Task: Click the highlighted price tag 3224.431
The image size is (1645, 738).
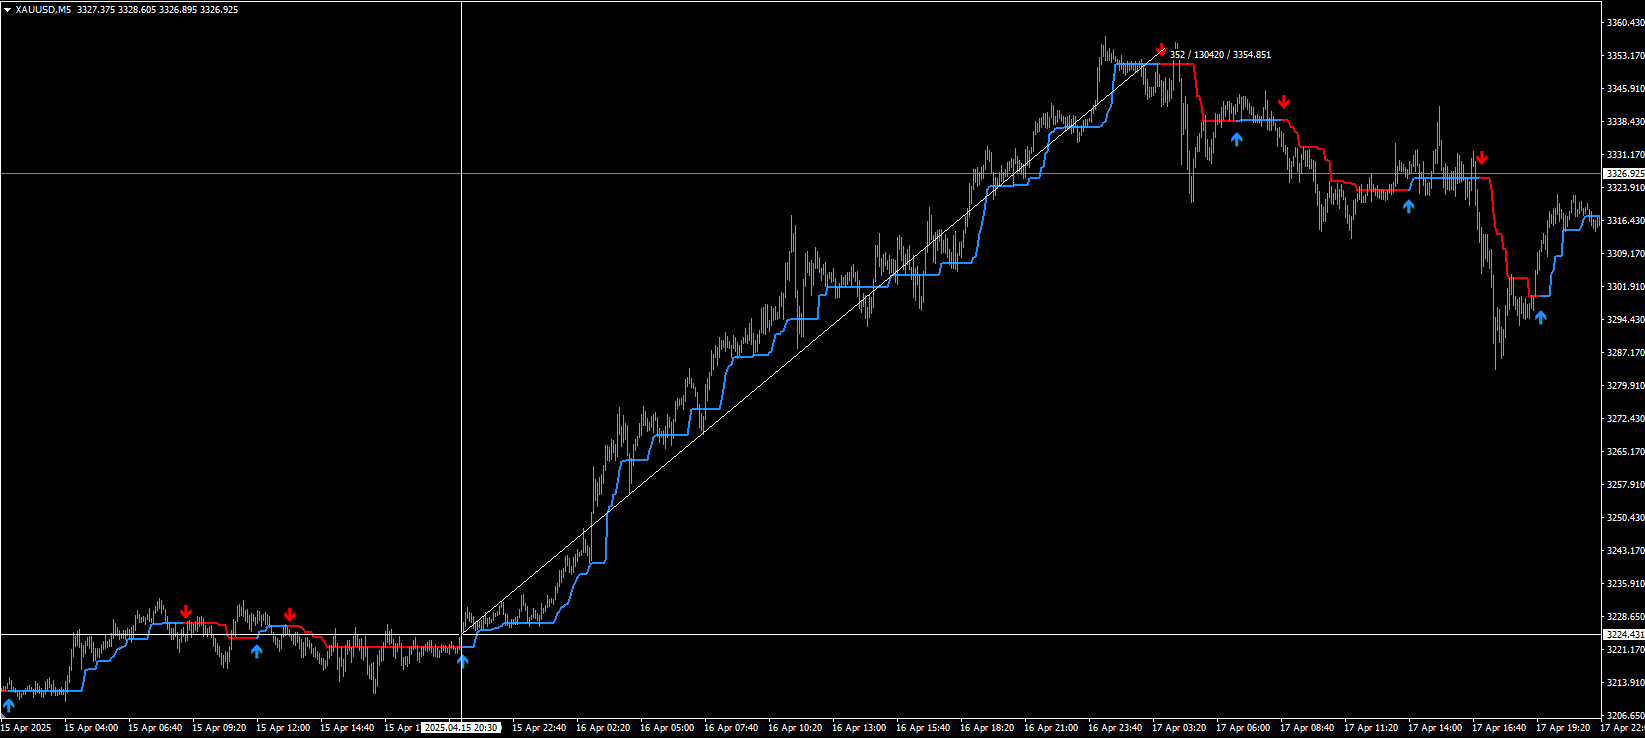Action: click(1625, 635)
